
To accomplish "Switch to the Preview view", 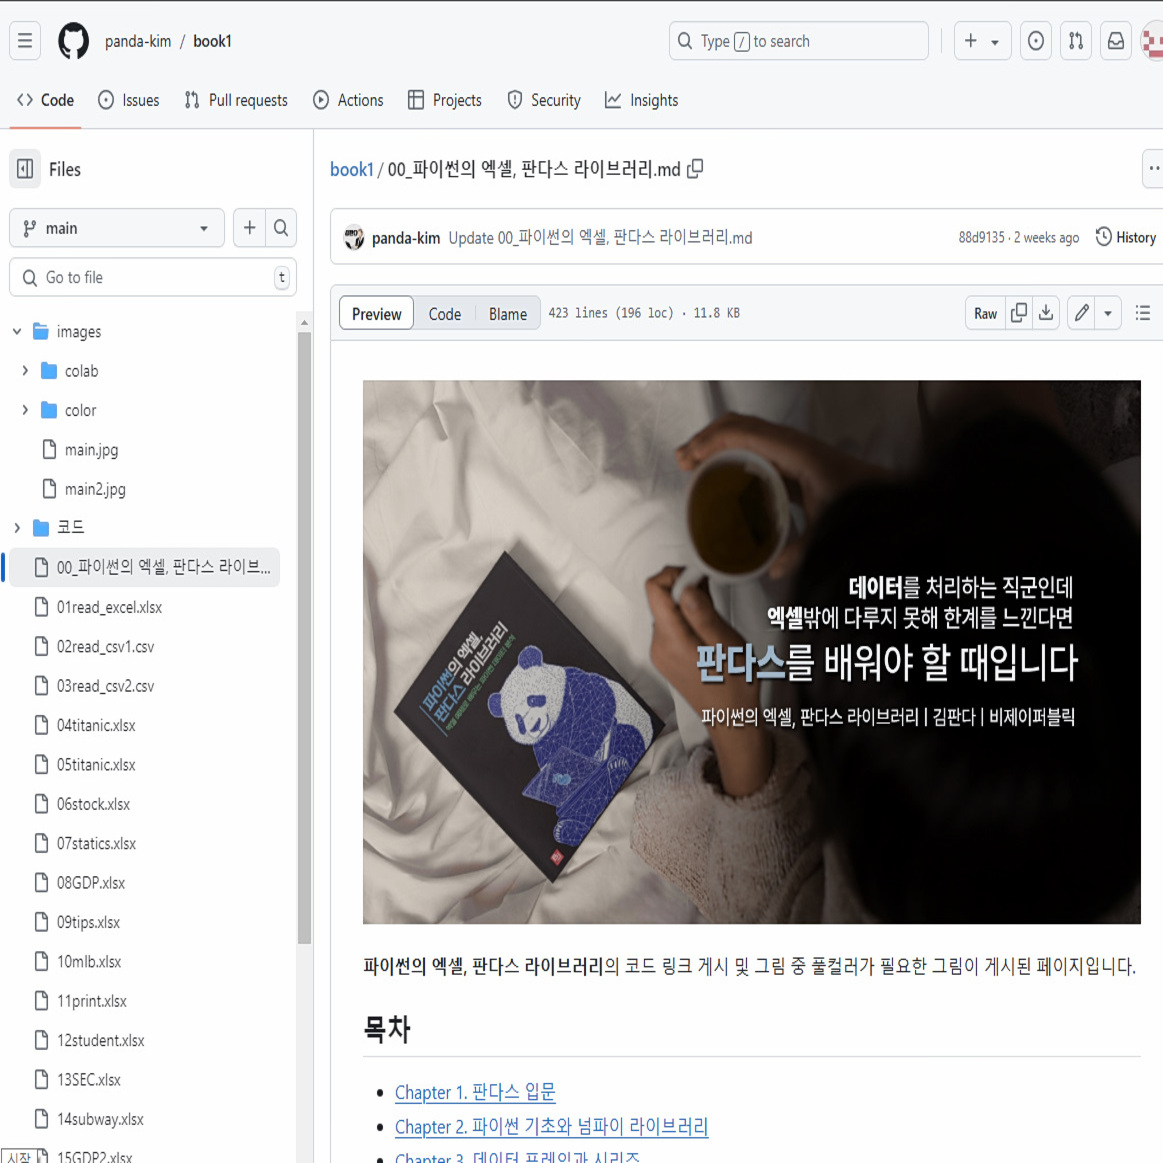I will (377, 313).
